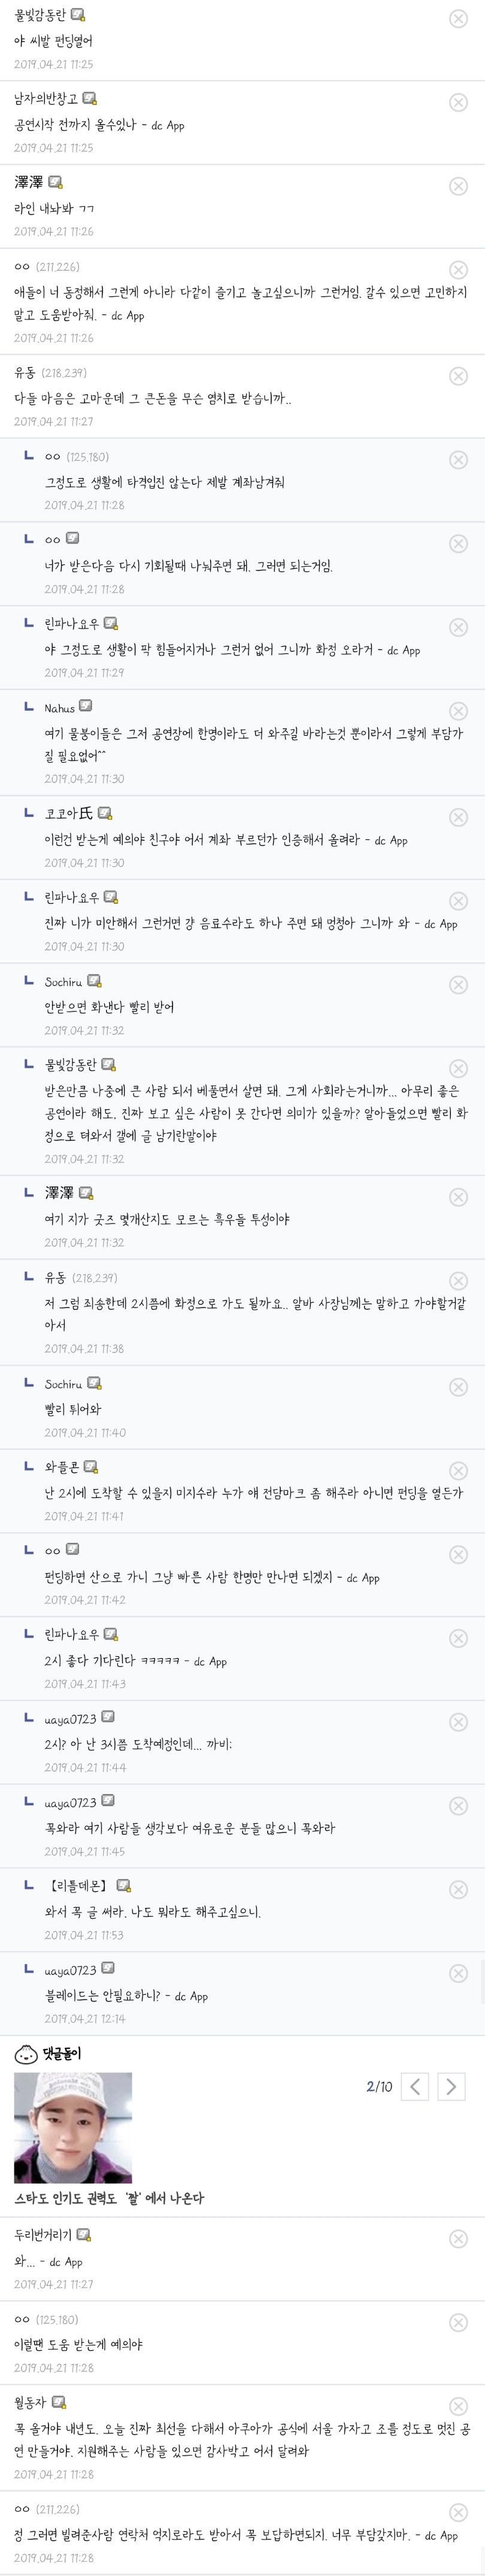Go to previous 댓글돌이 ad slide
The width and height of the screenshot is (485, 2576).
click(415, 2087)
